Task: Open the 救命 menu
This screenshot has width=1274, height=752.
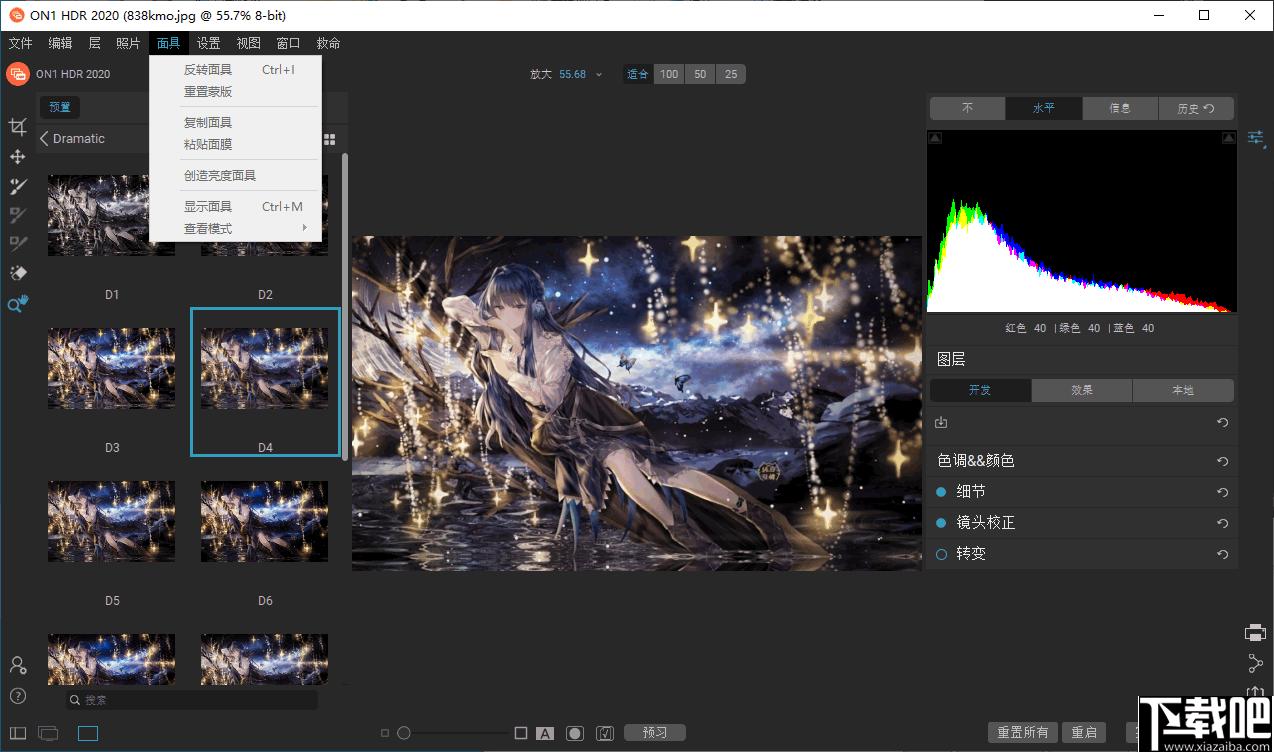Action: [x=328, y=43]
